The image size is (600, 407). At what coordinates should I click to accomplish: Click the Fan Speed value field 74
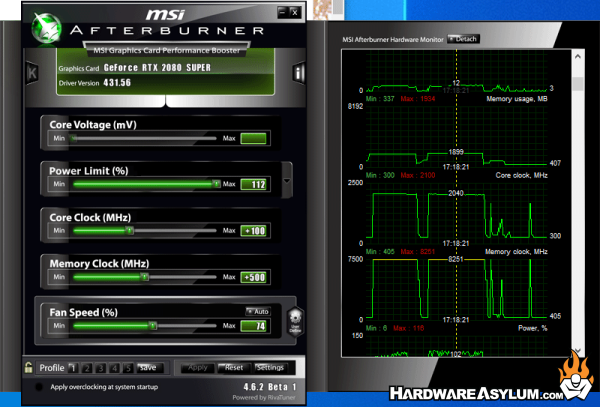tap(253, 326)
